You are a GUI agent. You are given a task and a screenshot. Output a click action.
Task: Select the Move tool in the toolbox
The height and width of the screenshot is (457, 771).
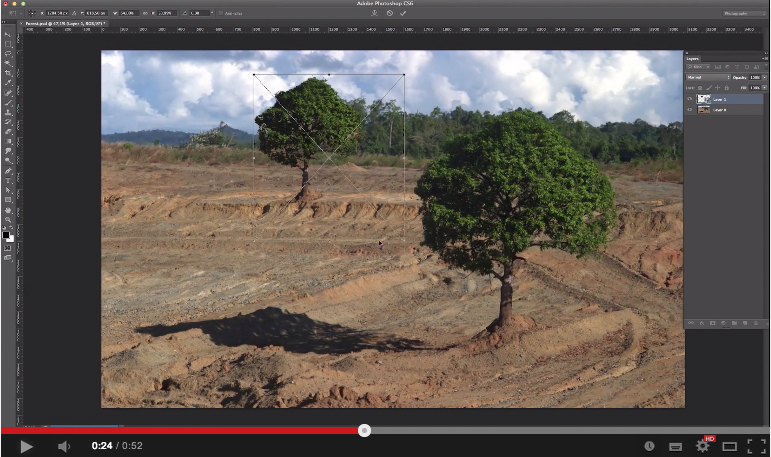pos(8,35)
